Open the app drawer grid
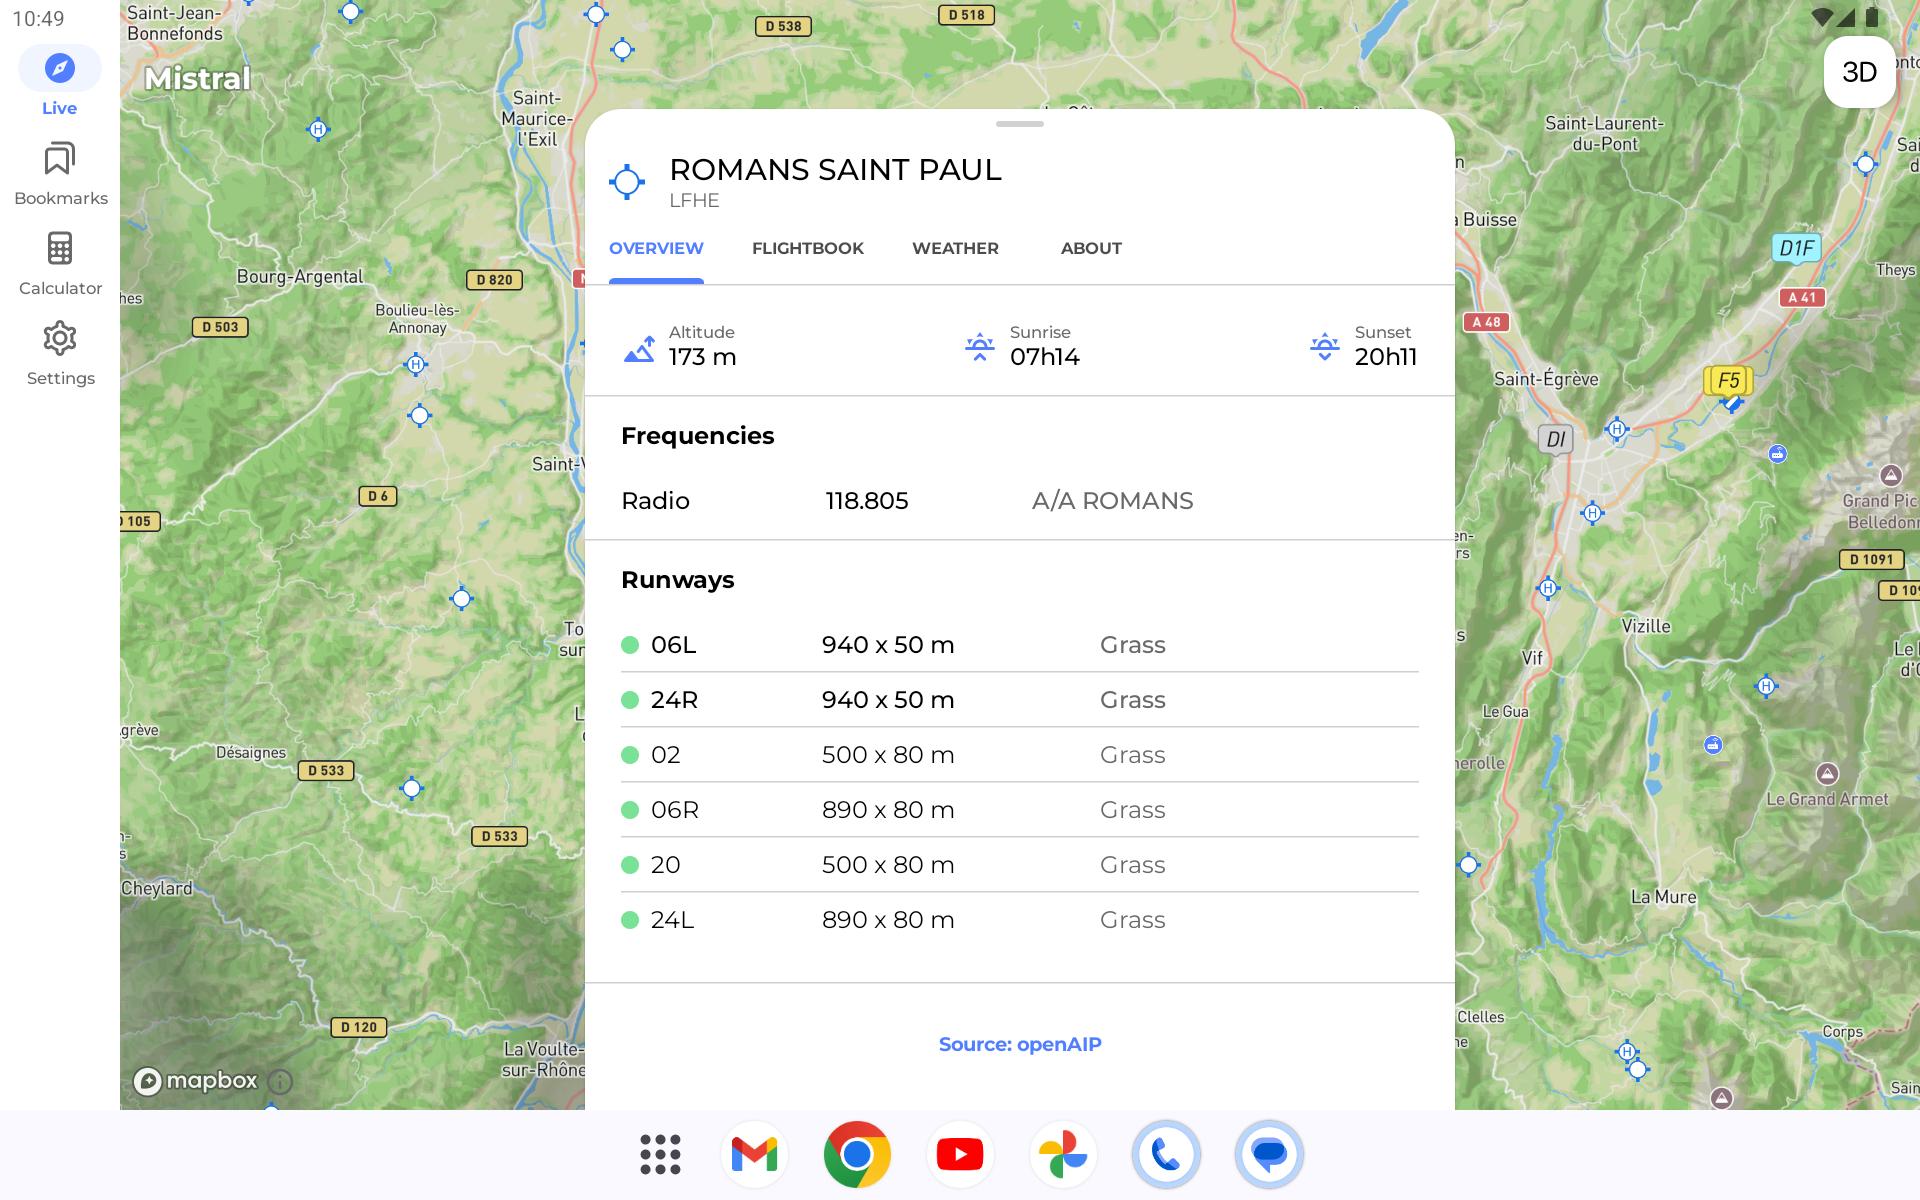This screenshot has width=1920, height=1200. pyautogui.click(x=660, y=1154)
